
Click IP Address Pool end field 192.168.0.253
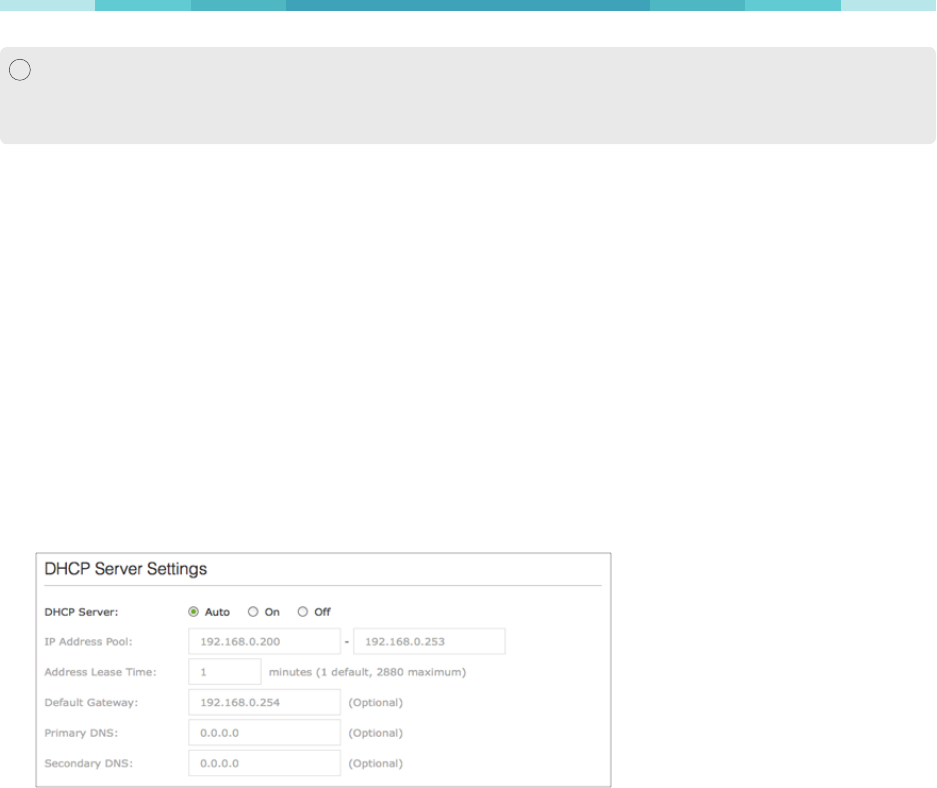tap(429, 642)
